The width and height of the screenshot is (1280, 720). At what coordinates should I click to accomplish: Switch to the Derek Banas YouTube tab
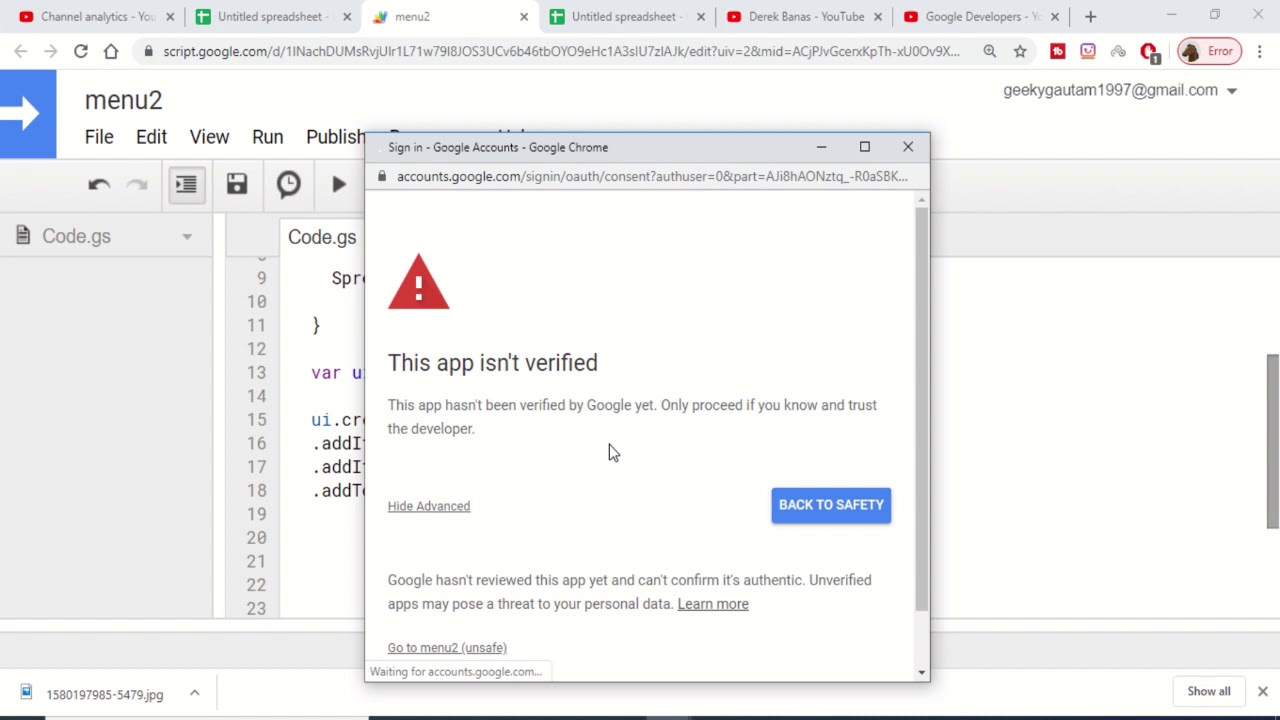[x=805, y=17]
